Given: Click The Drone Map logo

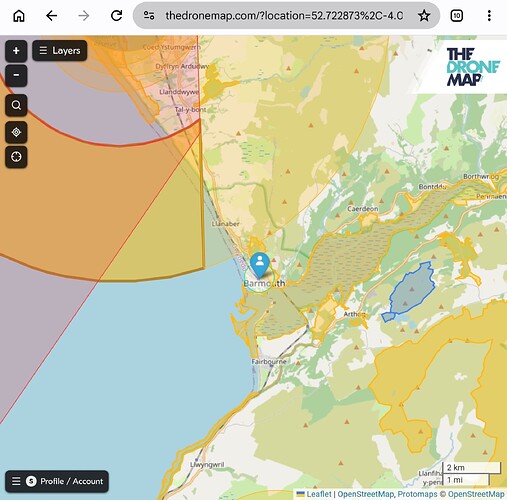Looking at the screenshot, I should tap(473, 67).
